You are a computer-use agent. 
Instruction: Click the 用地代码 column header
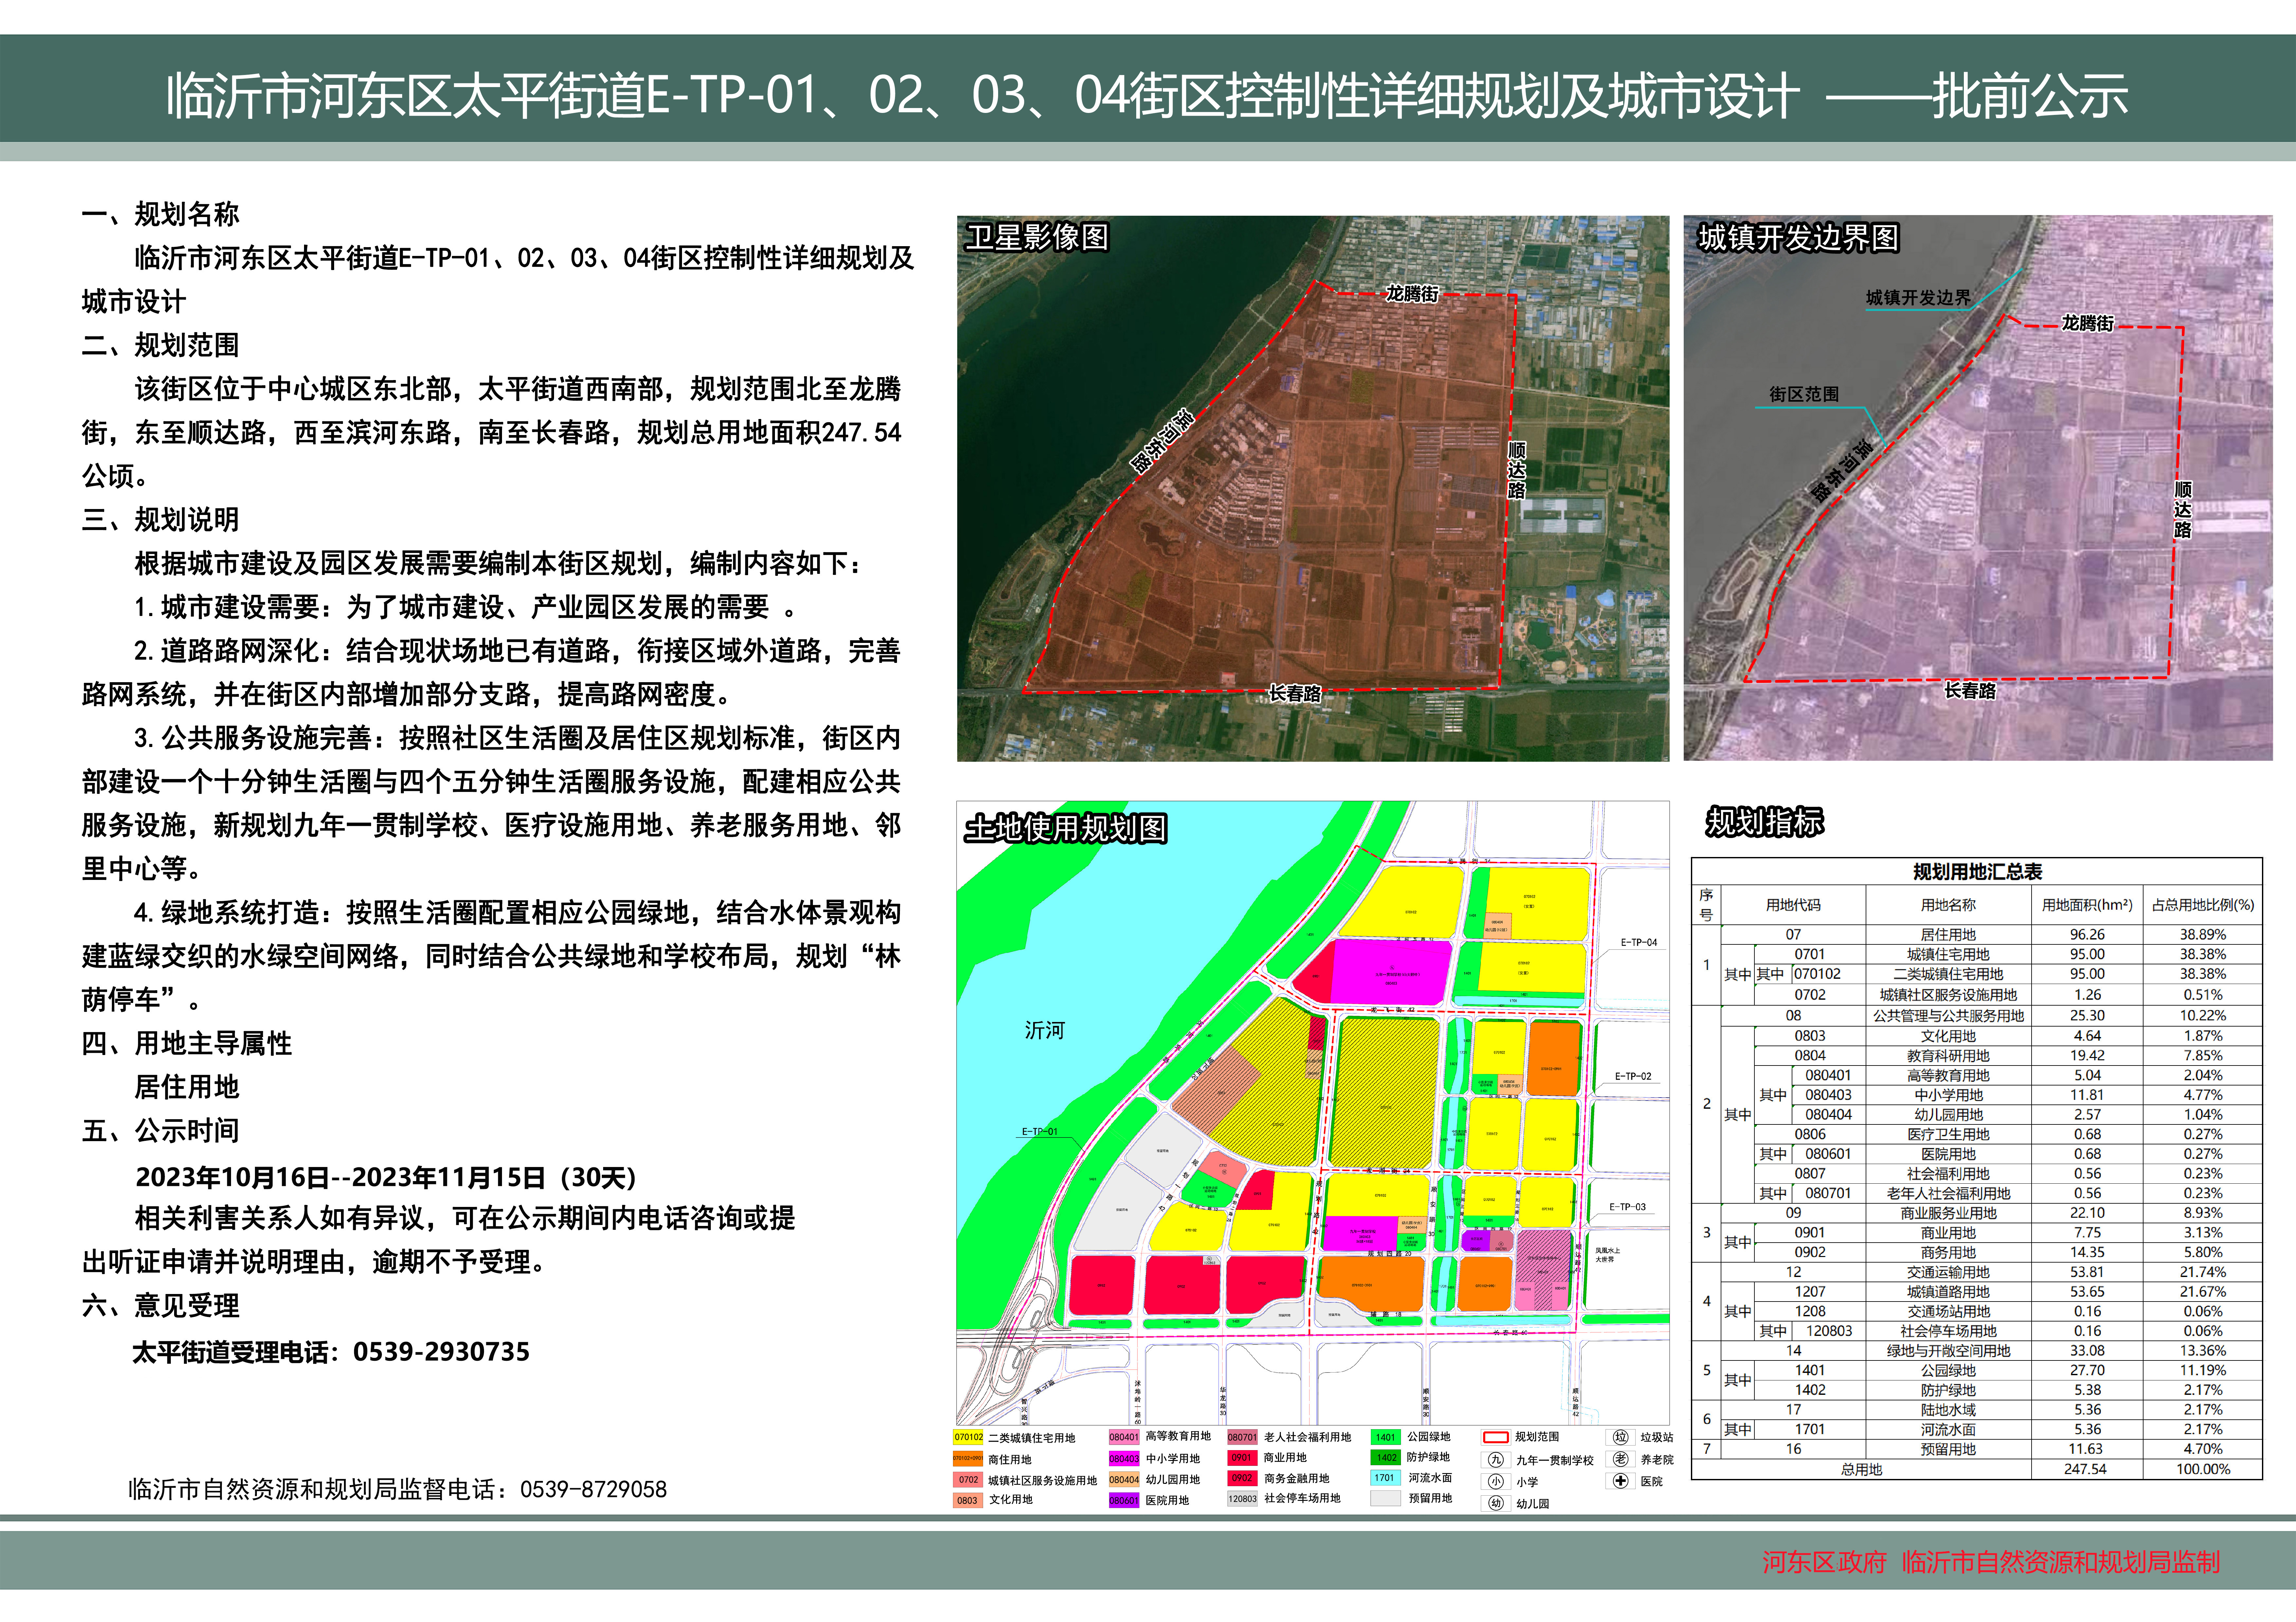tap(1793, 905)
